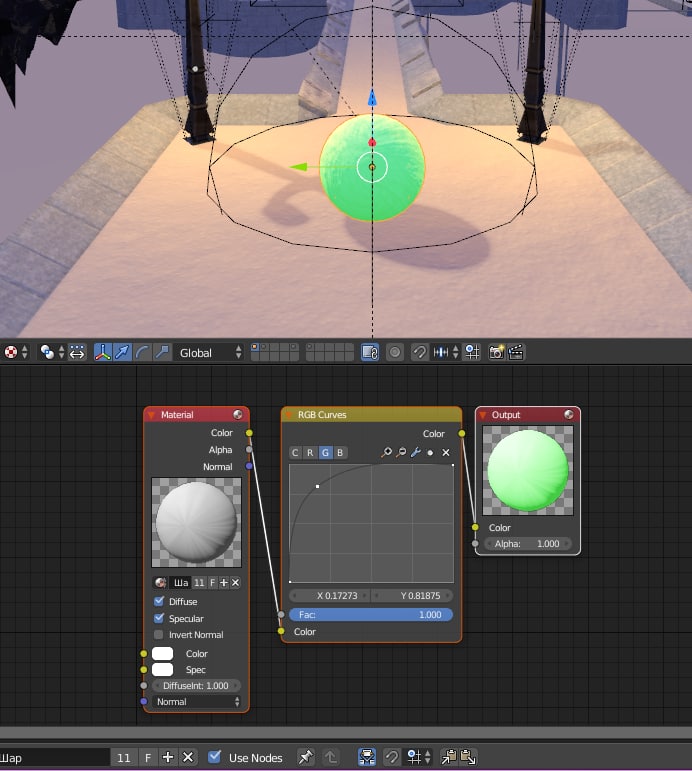Uncheck the Diffuse checkbox
This screenshot has width=692, height=771.
pos(159,601)
